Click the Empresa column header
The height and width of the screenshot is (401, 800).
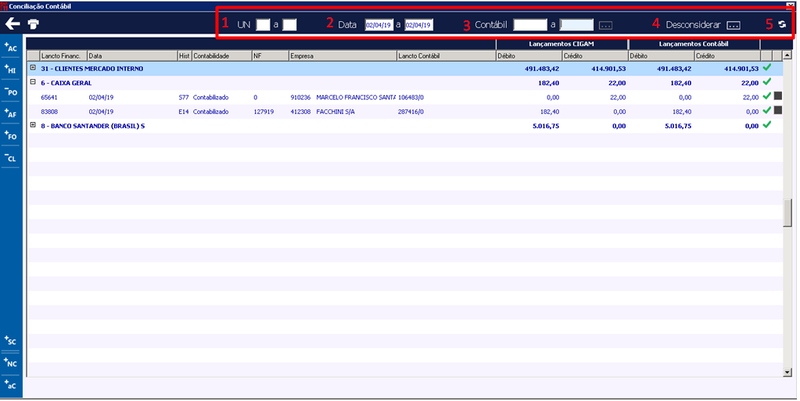[342, 56]
